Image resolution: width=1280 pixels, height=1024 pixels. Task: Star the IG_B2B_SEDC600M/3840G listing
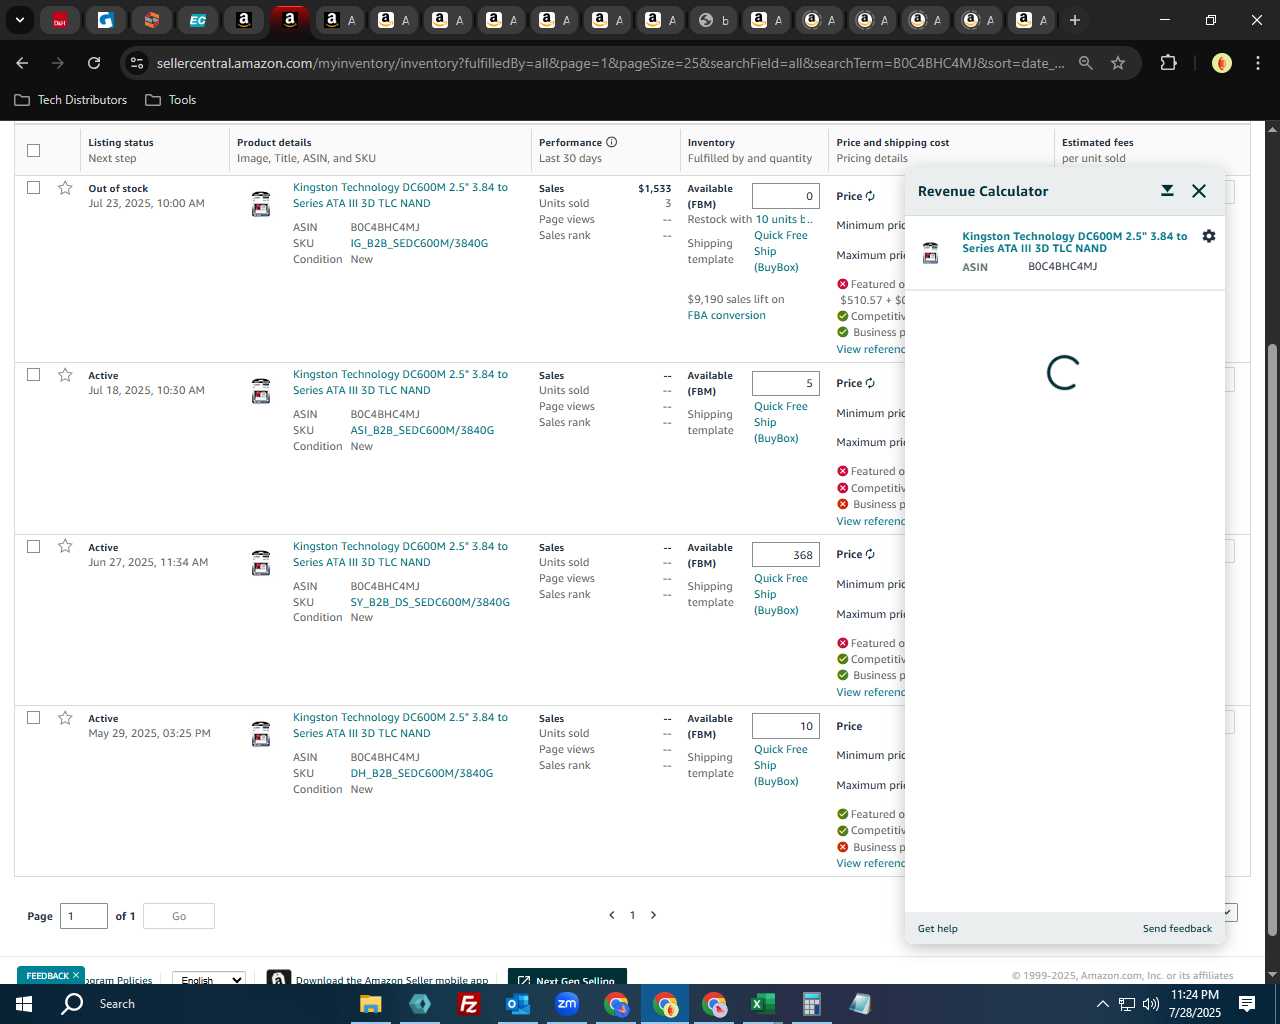[x=65, y=188]
